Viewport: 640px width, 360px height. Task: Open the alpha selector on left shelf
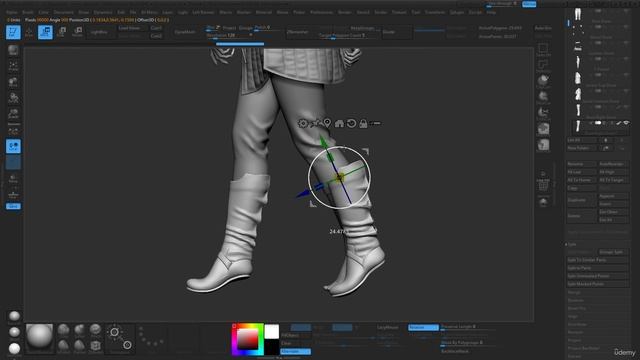pos(13,82)
